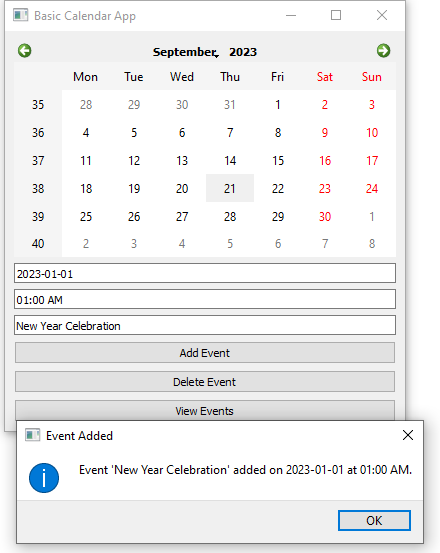The image size is (440, 553).
Task: Select Saturday September 30 in week 39
Action: (325, 216)
